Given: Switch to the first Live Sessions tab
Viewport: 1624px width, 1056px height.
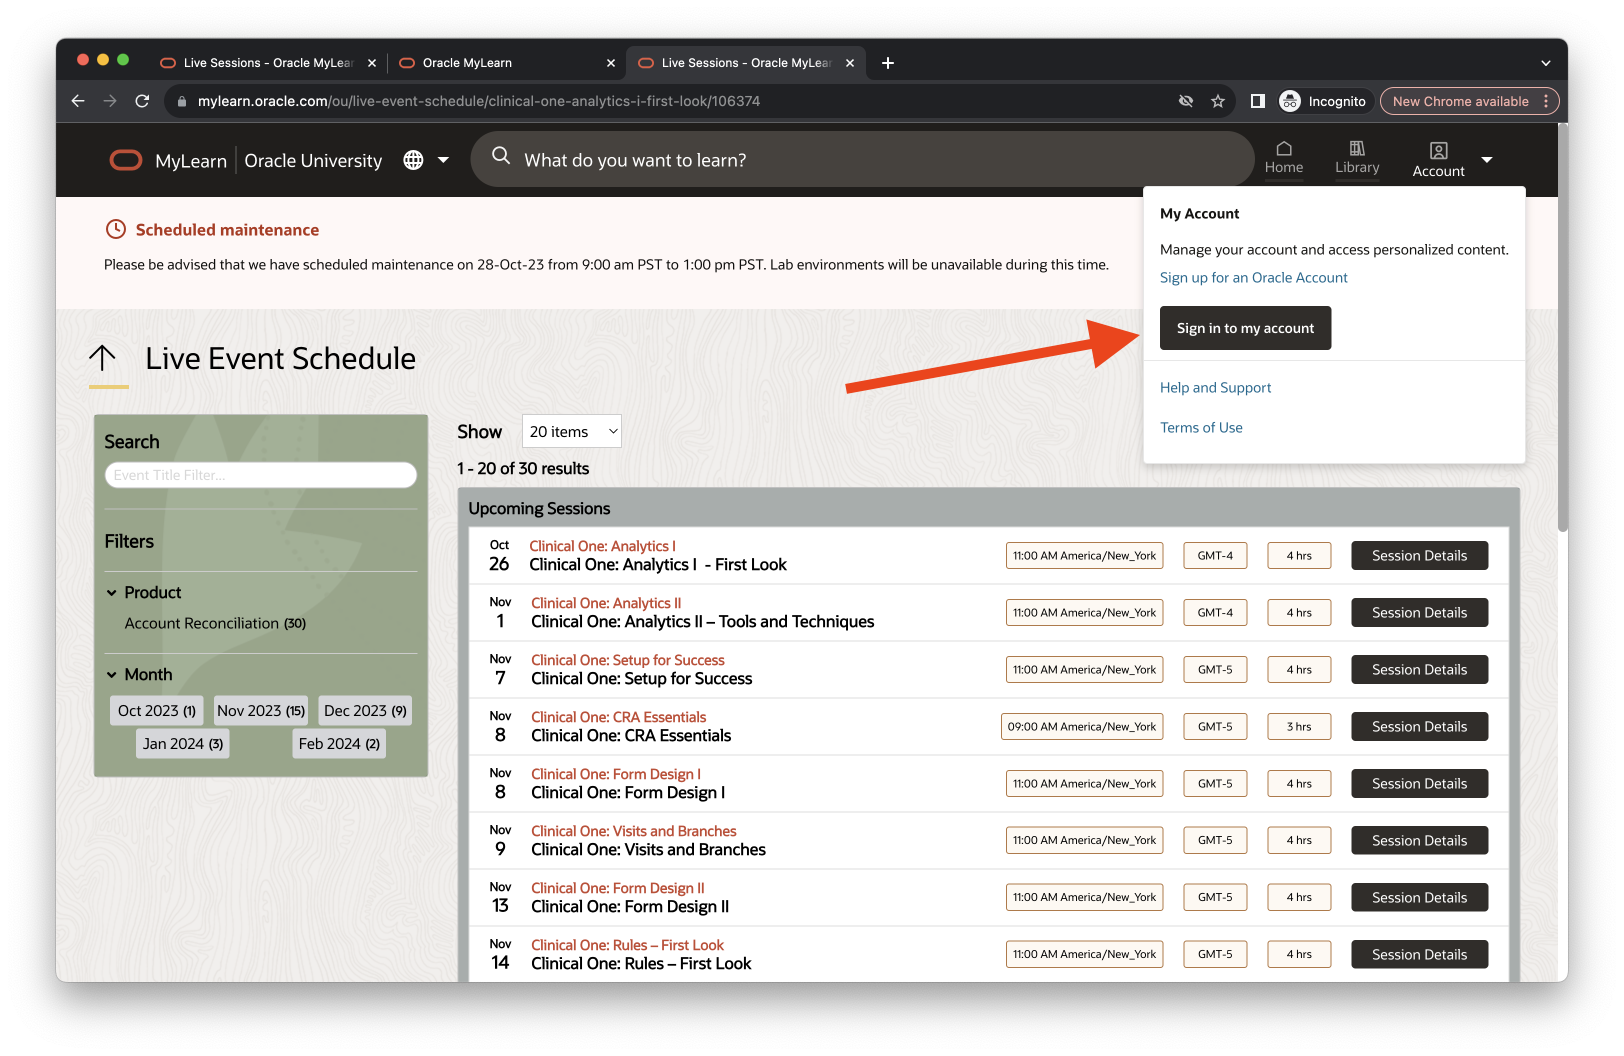Looking at the screenshot, I should pyautogui.click(x=268, y=63).
